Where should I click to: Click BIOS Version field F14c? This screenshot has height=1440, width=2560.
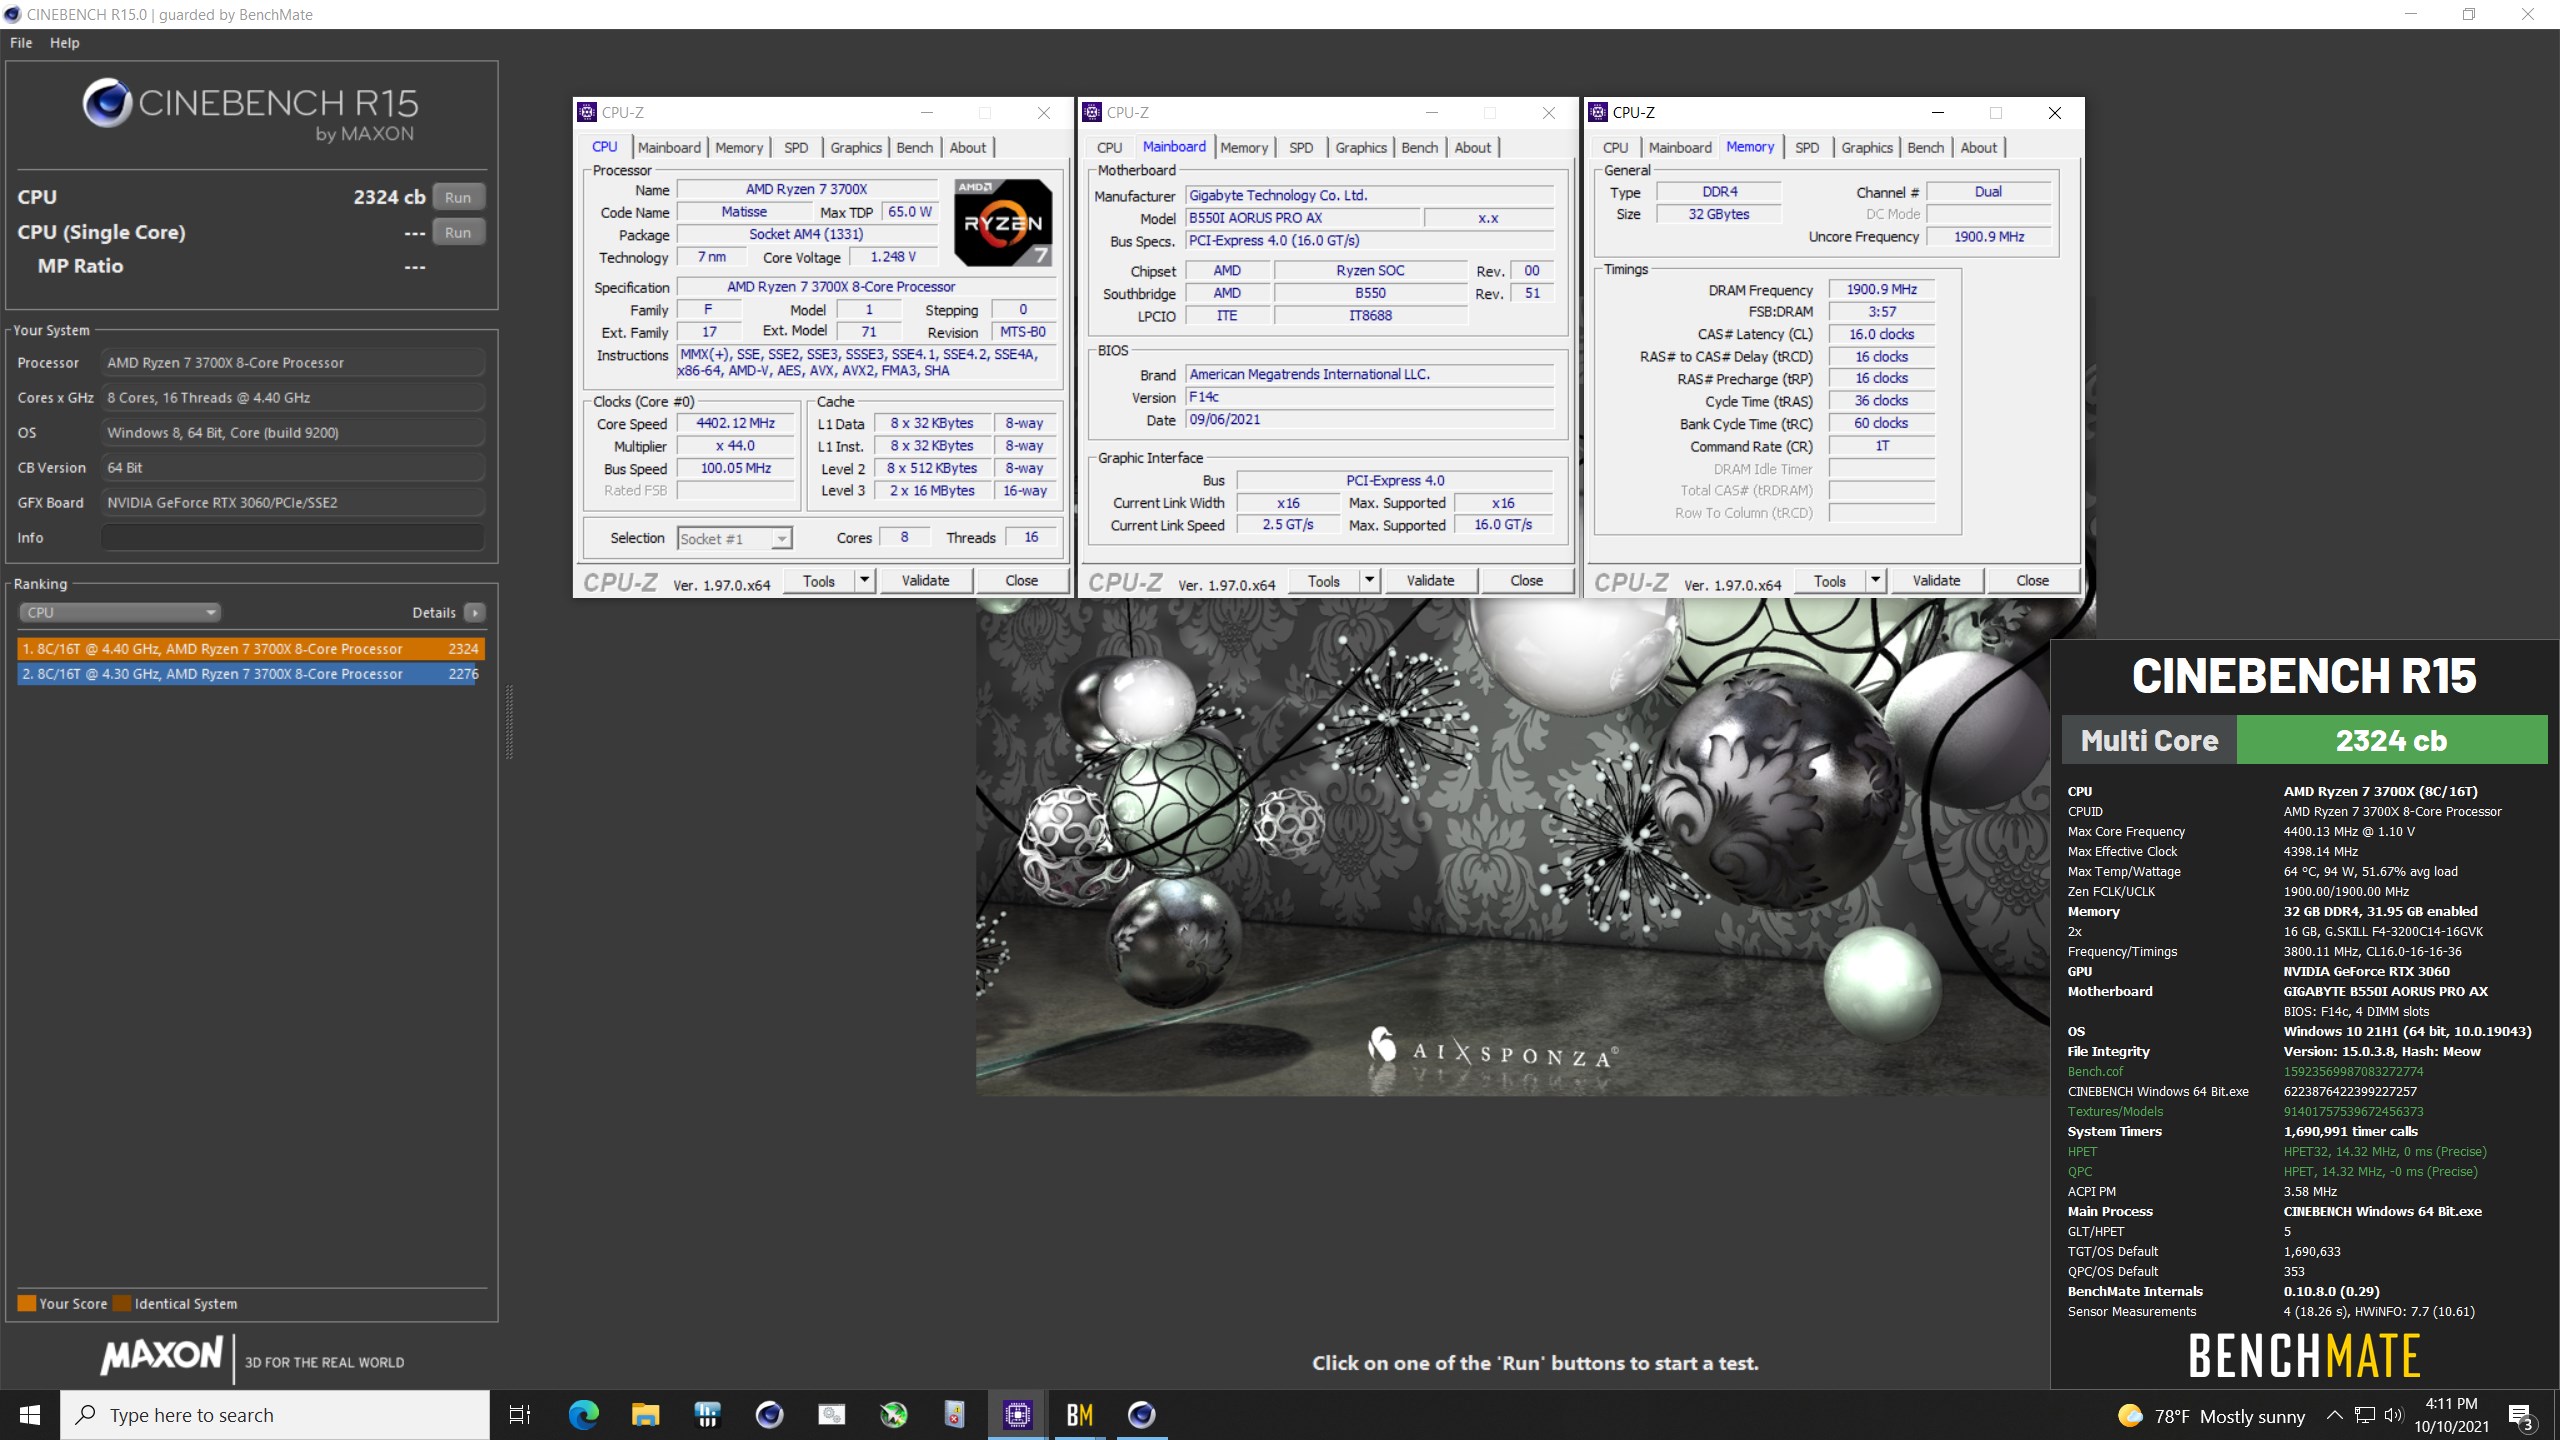pyautogui.click(x=1369, y=397)
